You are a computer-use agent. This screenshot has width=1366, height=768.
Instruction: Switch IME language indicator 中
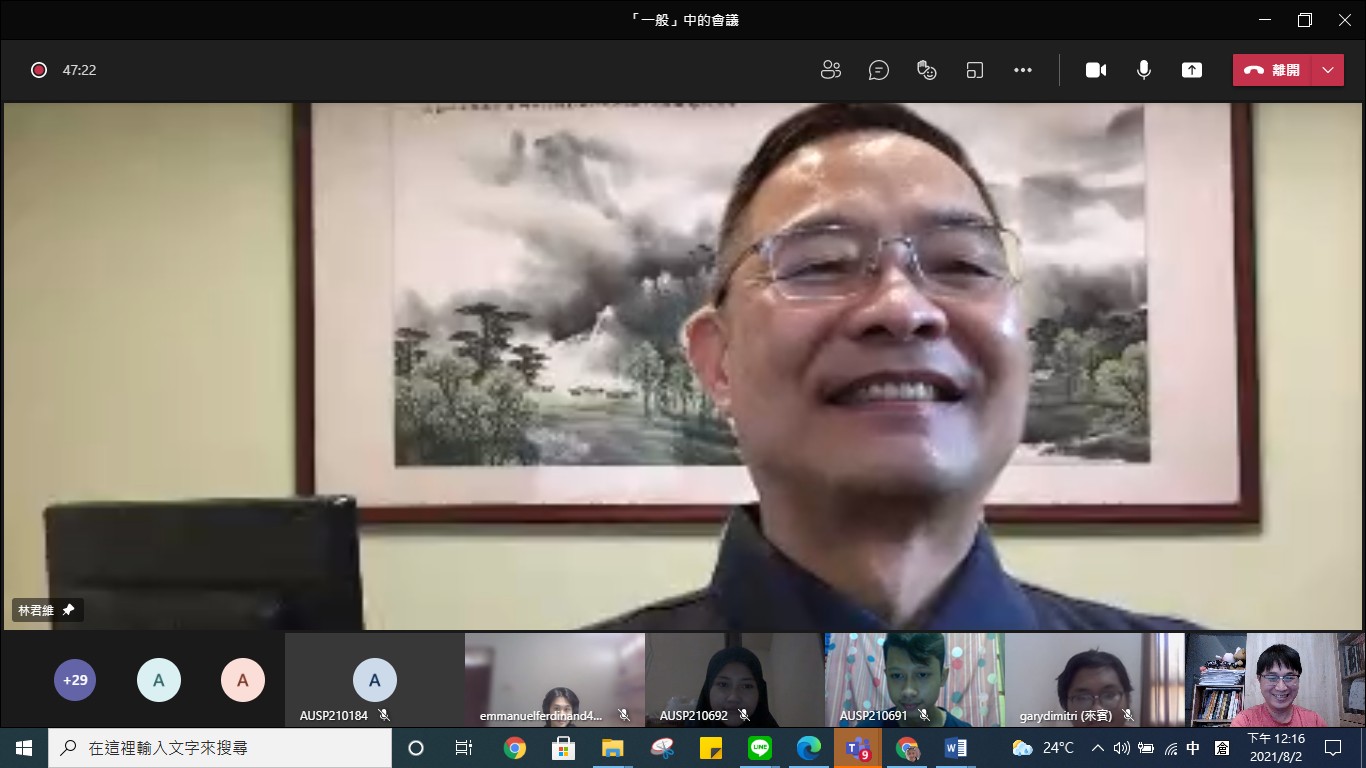pyautogui.click(x=1193, y=748)
